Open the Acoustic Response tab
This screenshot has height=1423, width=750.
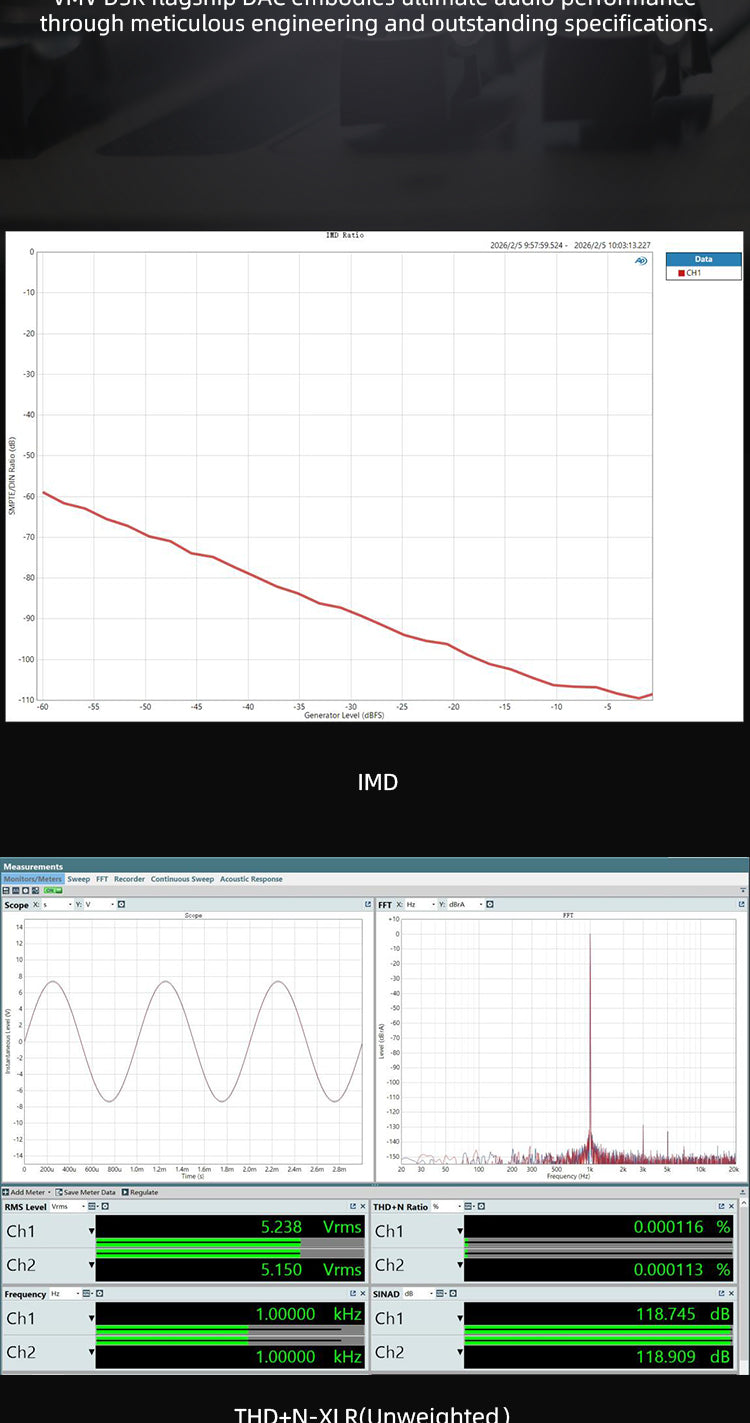point(251,879)
